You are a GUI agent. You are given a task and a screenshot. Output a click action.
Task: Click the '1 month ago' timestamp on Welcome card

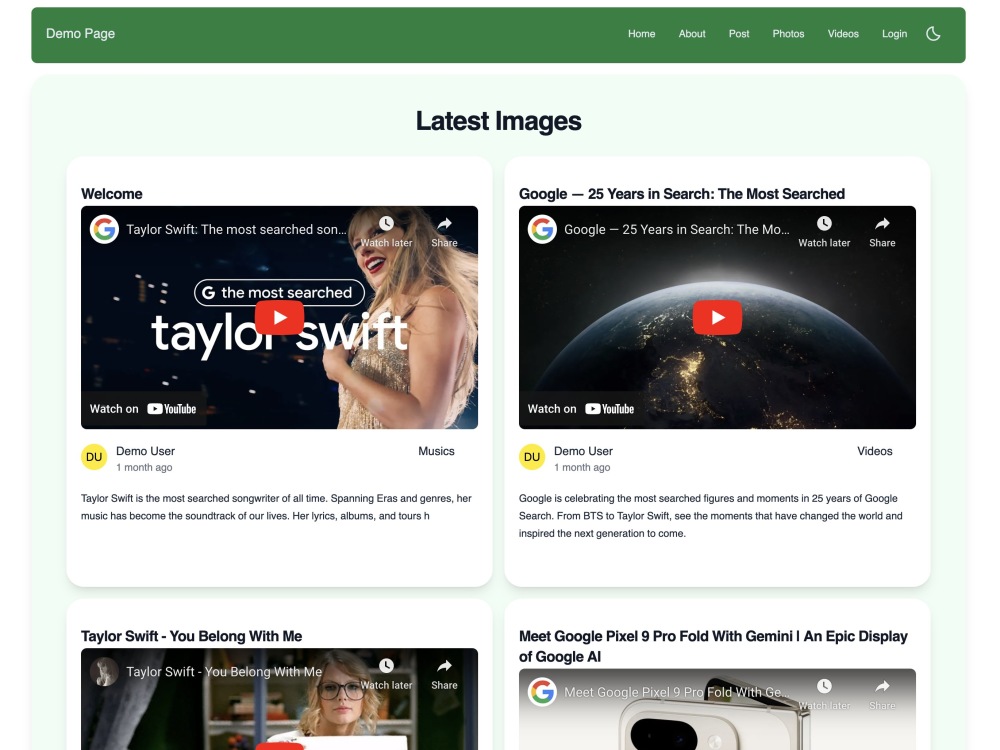(x=144, y=467)
